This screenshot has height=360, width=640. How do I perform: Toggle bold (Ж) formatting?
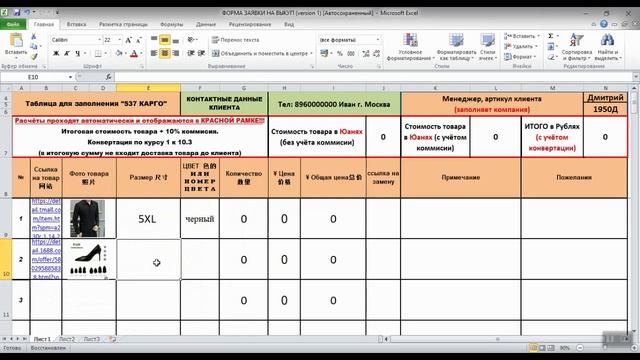pyautogui.click(x=56, y=53)
